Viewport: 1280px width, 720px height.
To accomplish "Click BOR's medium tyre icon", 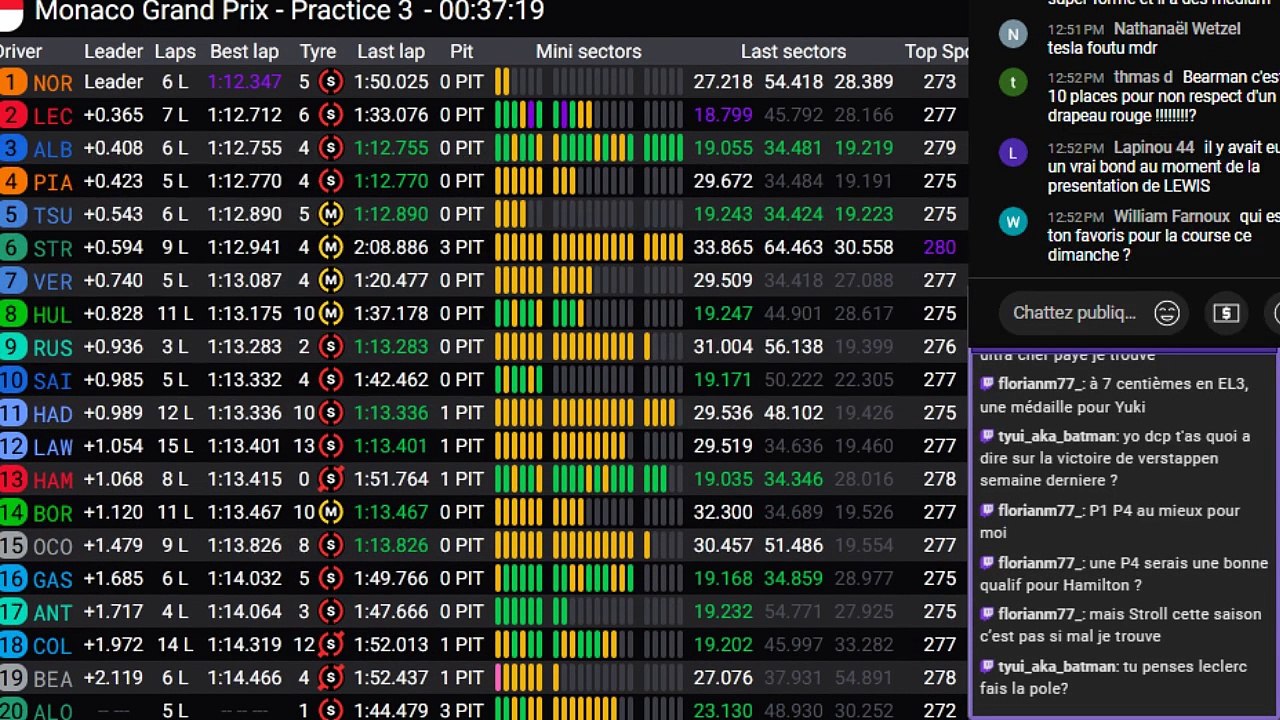I will tap(331, 512).
